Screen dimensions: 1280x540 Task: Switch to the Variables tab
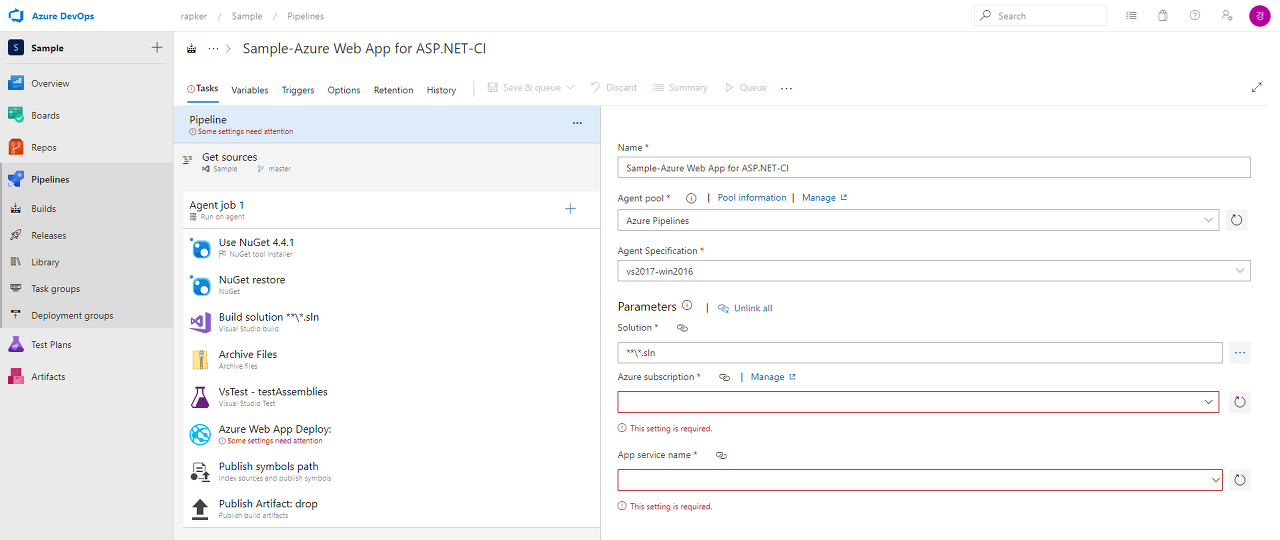coord(250,90)
